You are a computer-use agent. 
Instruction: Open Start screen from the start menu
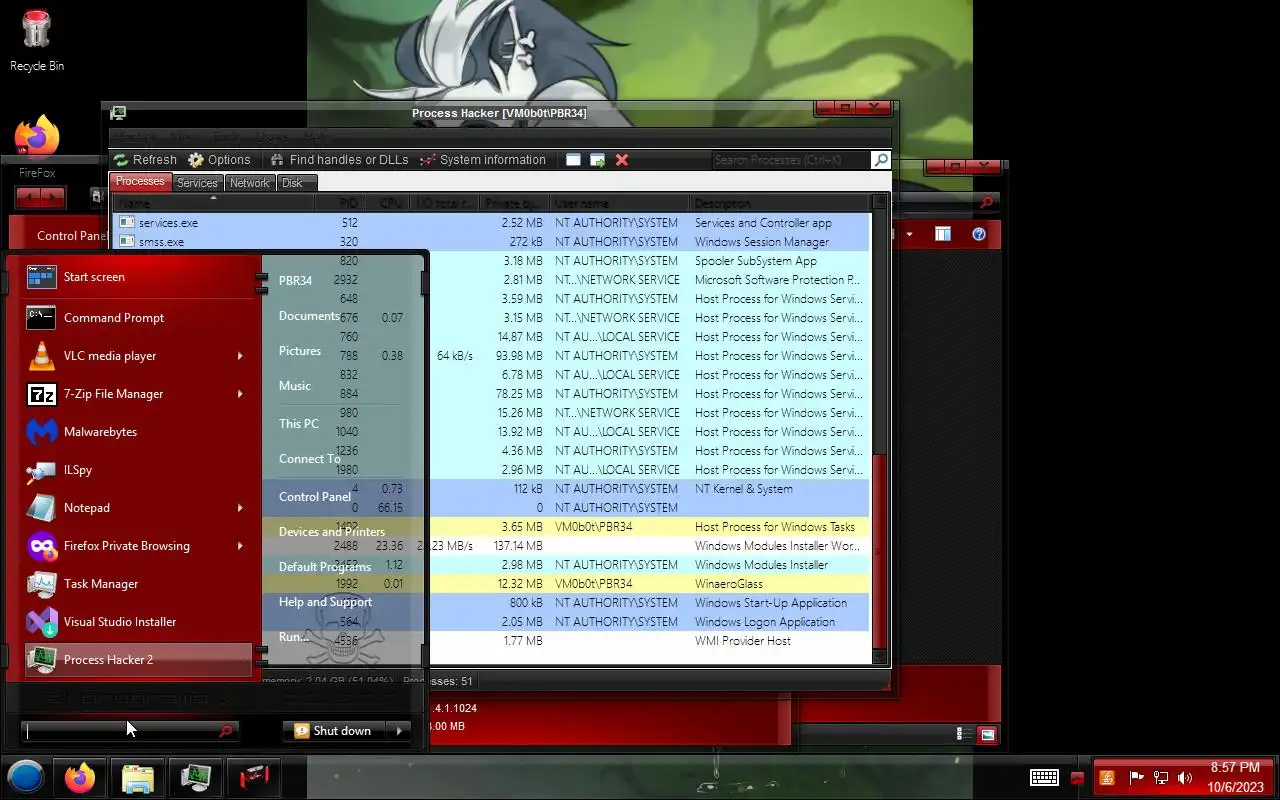(139, 277)
